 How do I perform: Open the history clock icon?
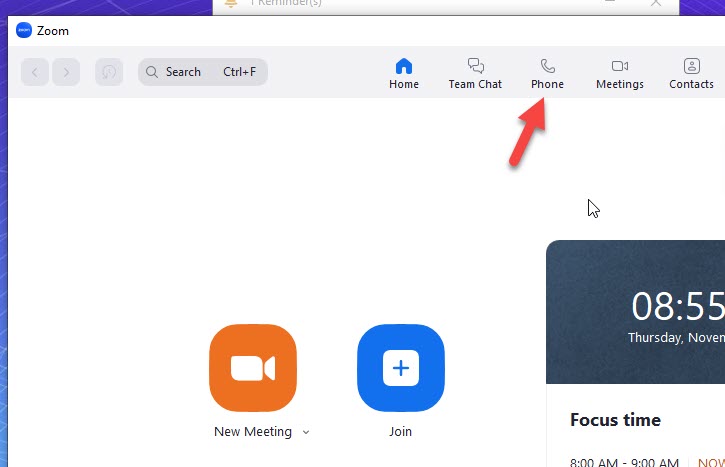click(108, 72)
